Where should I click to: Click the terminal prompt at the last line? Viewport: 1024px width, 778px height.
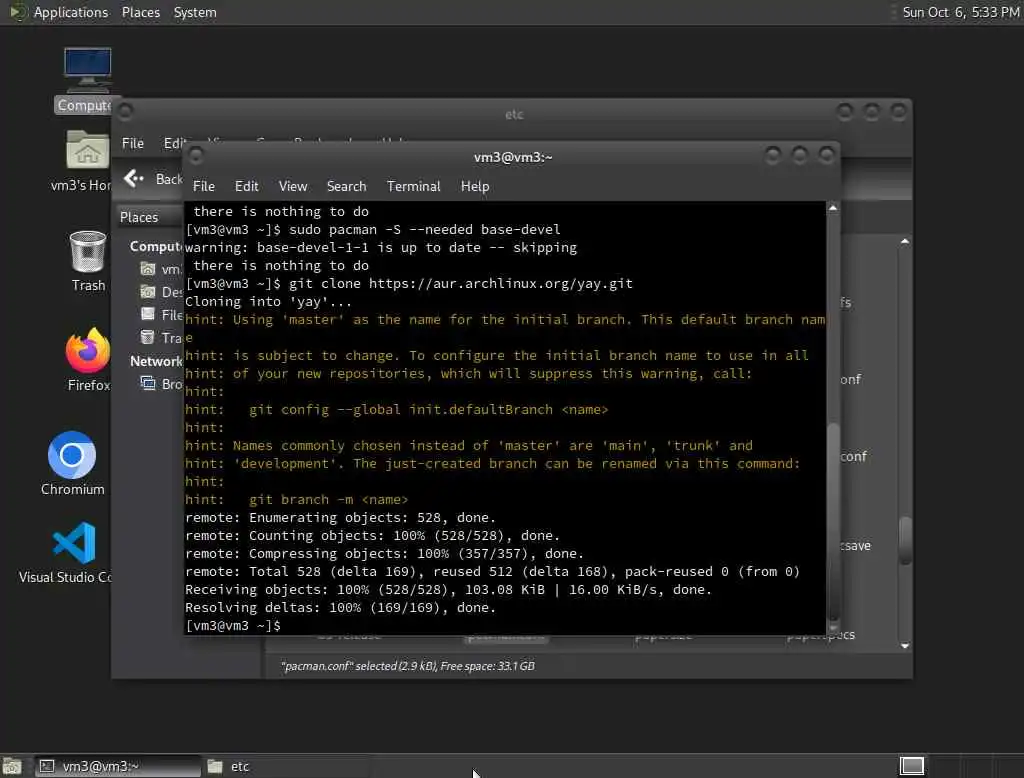[x=233, y=625]
